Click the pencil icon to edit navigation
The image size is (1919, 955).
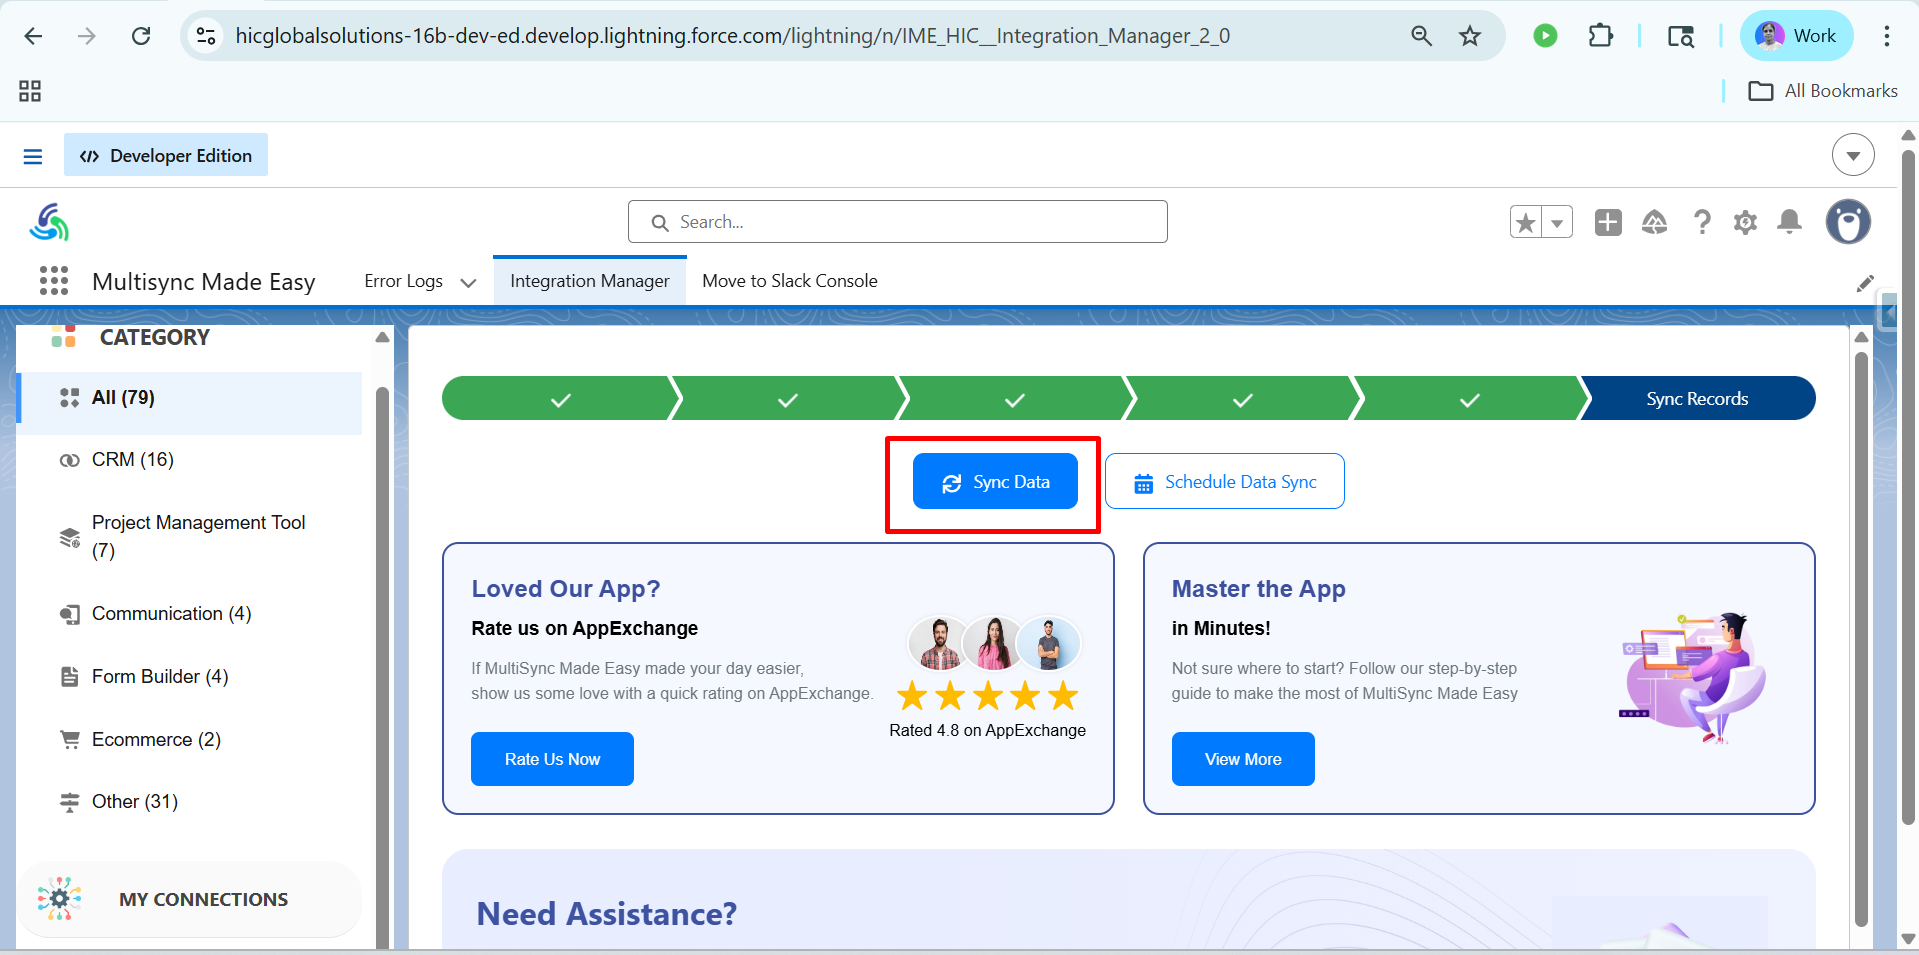1865,283
